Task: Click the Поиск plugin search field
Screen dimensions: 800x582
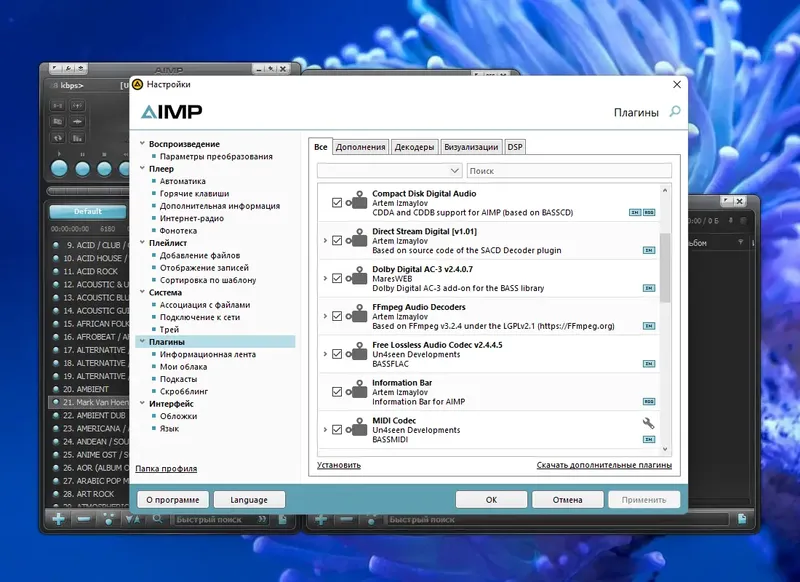Action: pos(569,170)
